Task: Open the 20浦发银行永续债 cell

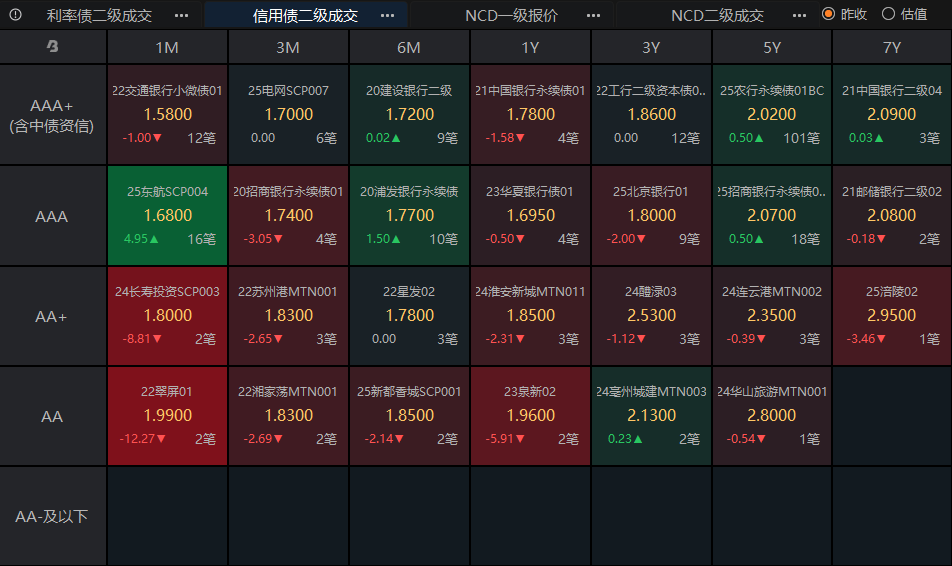Action: coord(409,216)
